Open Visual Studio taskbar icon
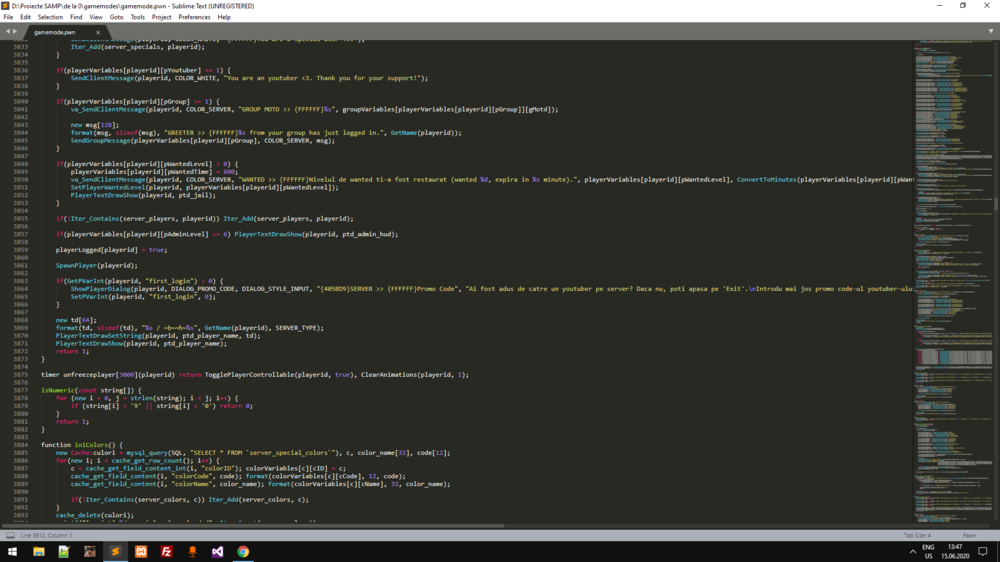1000x562 pixels. (x=217, y=551)
